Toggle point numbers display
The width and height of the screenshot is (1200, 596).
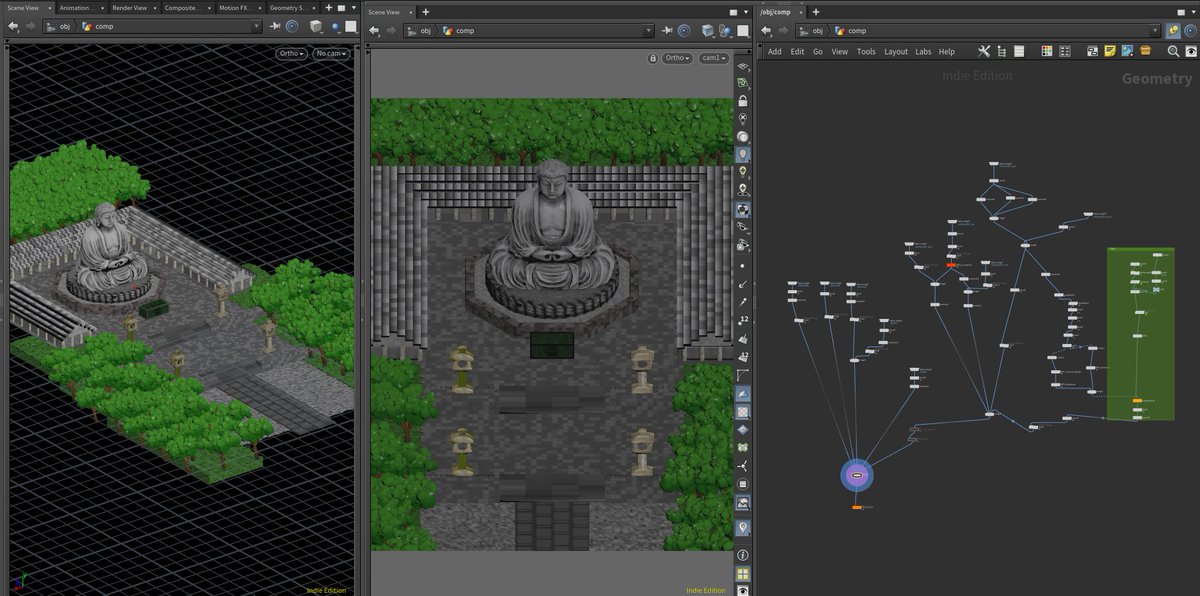(743, 320)
